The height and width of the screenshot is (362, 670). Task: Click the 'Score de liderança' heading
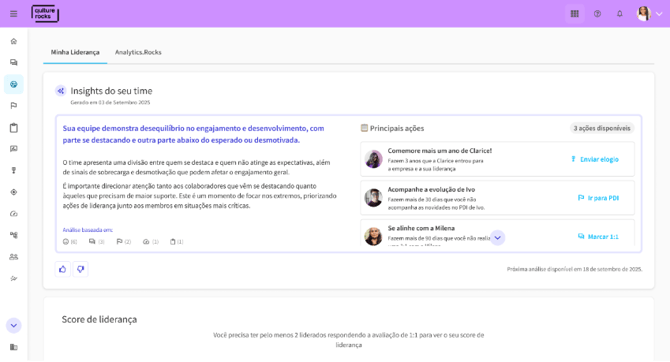tap(99, 320)
